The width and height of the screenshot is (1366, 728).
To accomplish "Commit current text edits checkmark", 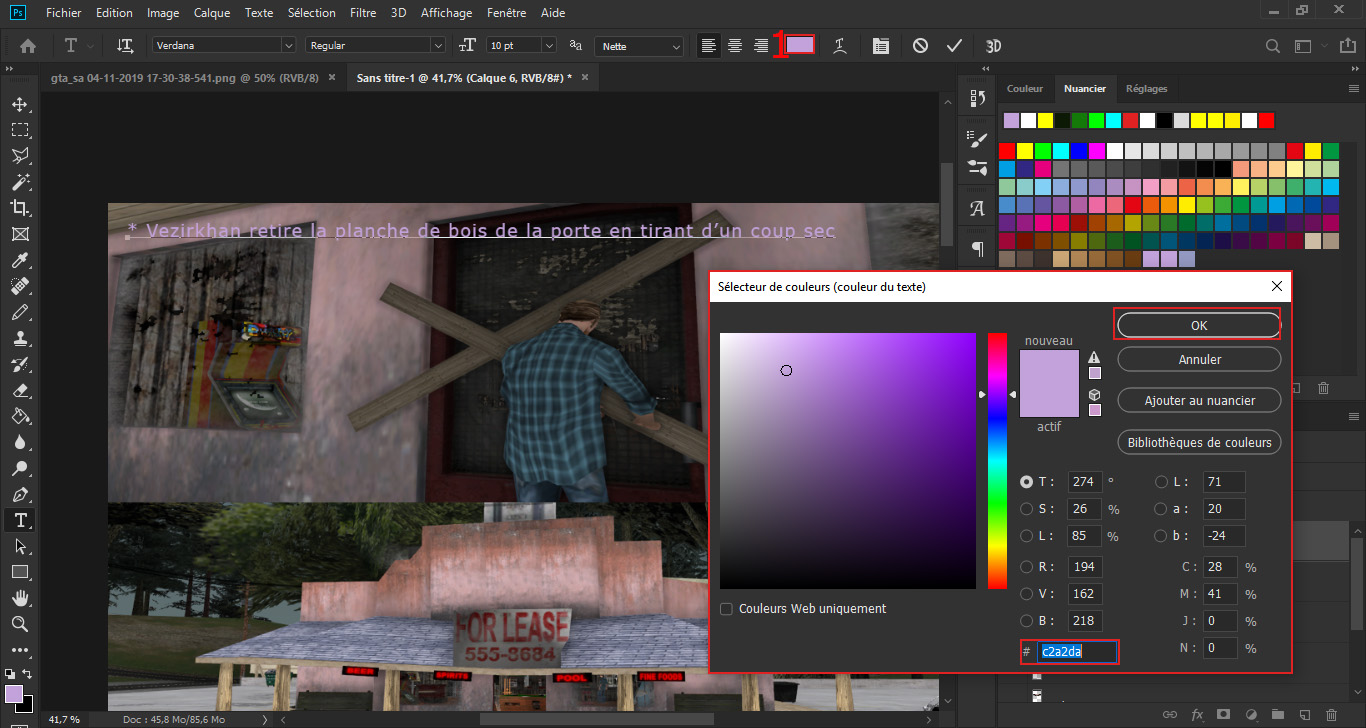I will pos(954,46).
